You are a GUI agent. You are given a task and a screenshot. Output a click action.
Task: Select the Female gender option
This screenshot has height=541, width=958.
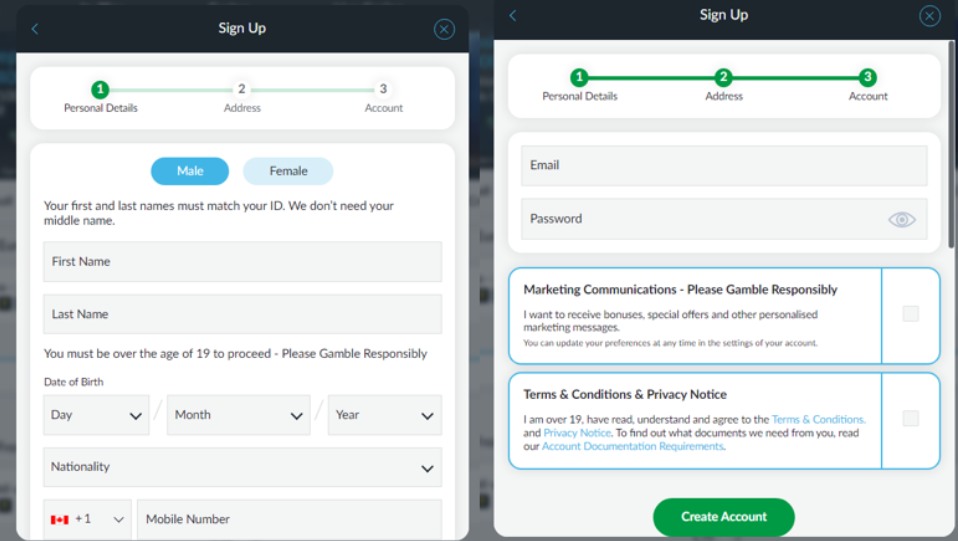pyautogui.click(x=288, y=171)
